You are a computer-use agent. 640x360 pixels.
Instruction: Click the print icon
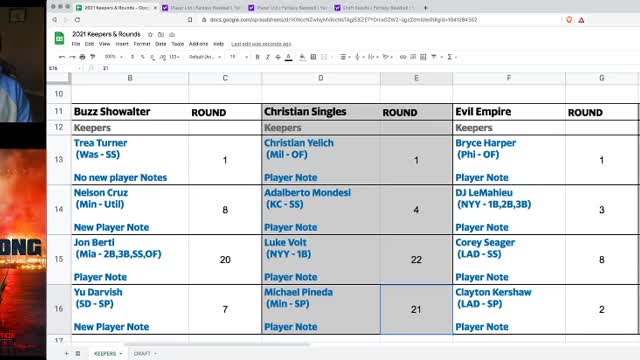[82, 57]
